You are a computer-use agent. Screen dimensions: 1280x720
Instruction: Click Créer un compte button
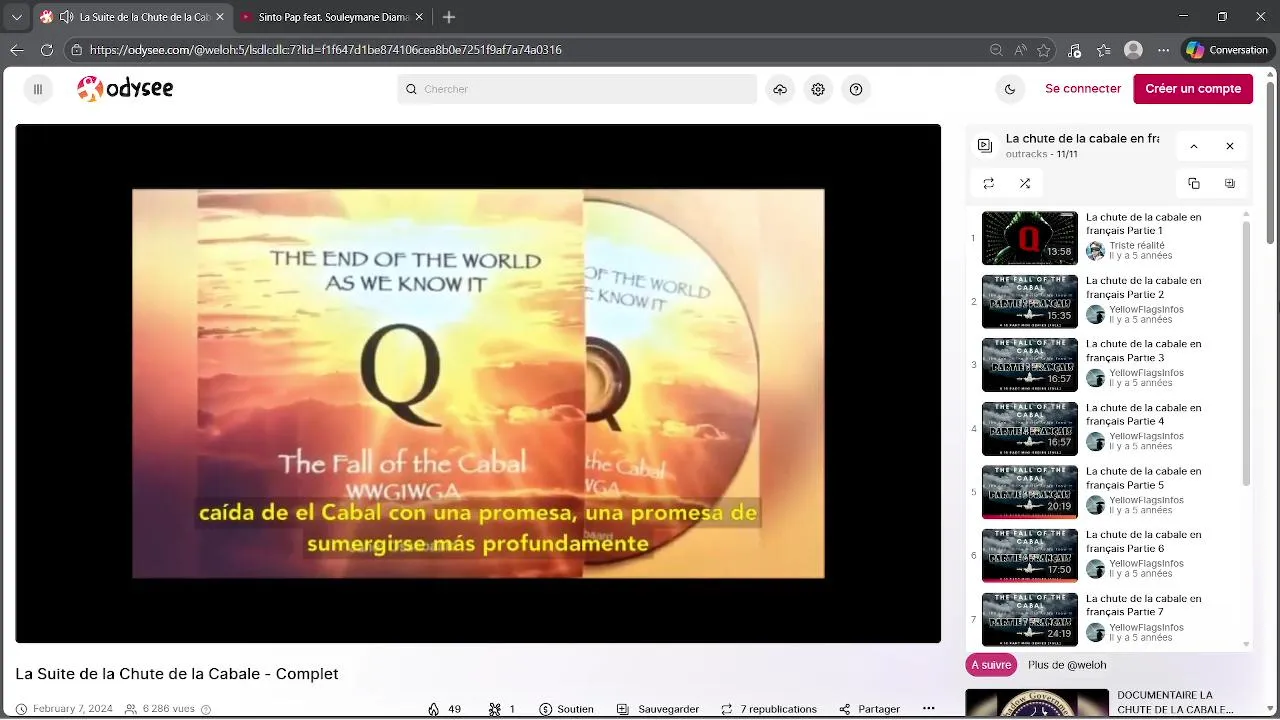1193,88
